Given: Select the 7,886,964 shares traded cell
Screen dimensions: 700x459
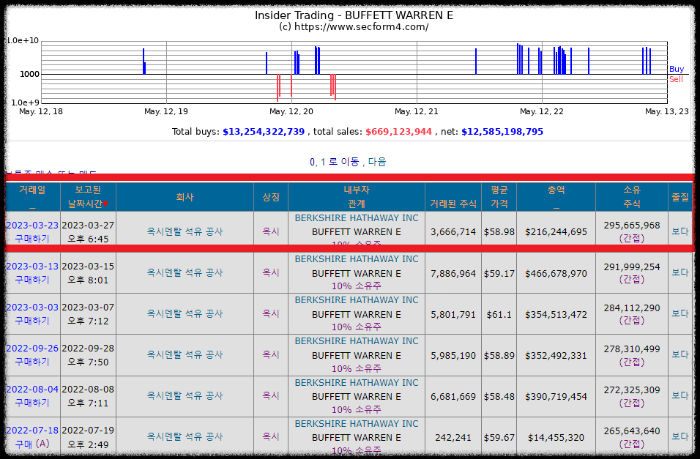Looking at the screenshot, I should 453,273.
